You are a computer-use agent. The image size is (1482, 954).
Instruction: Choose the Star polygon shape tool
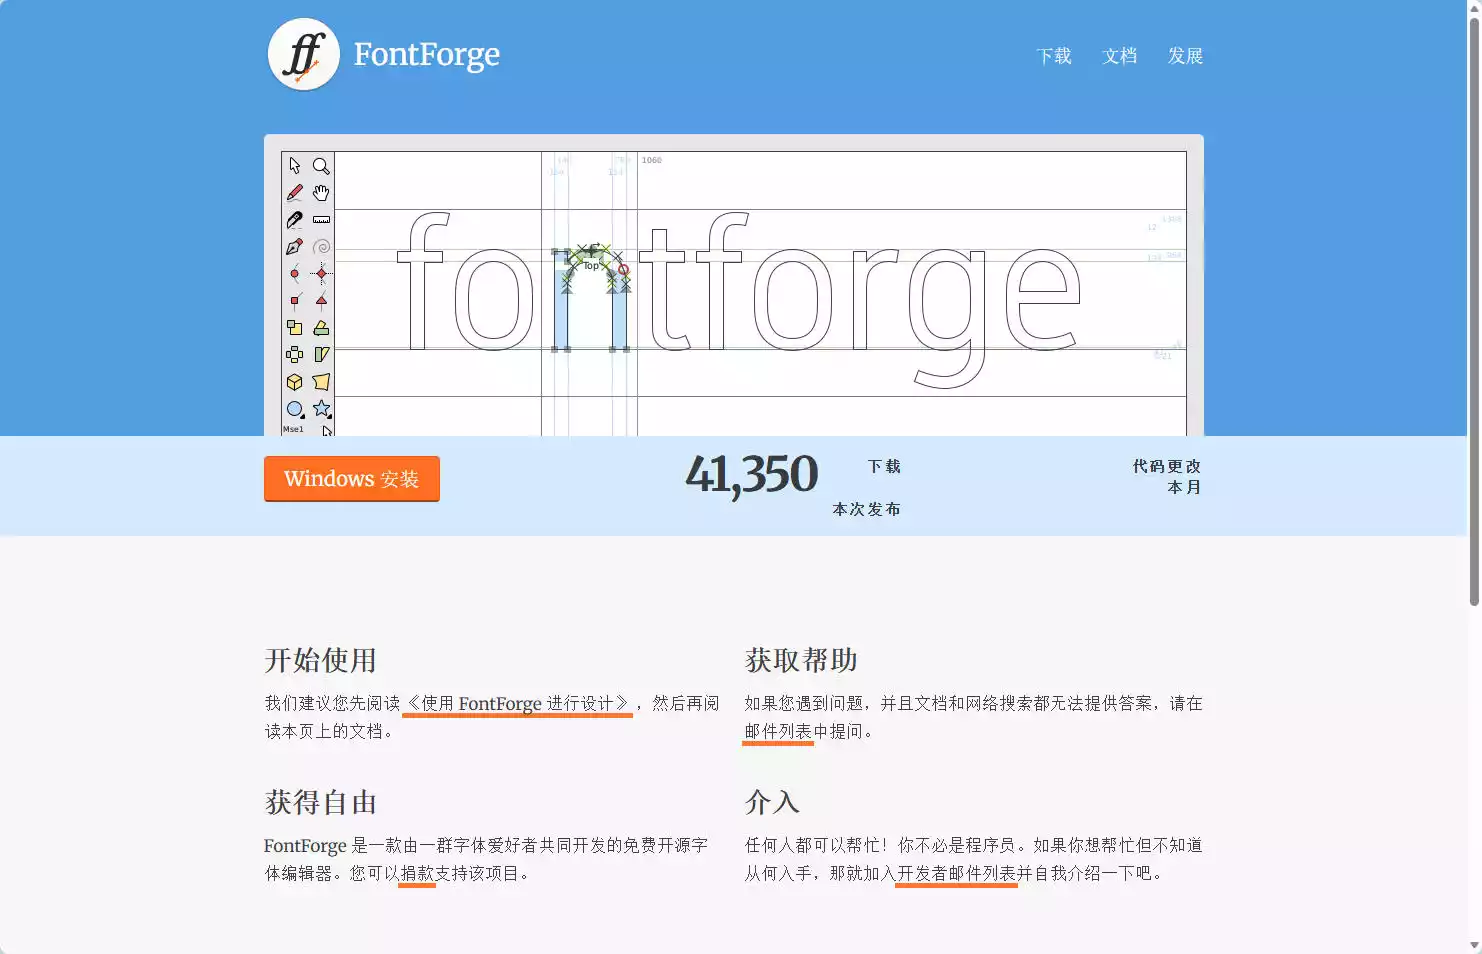[321, 409]
